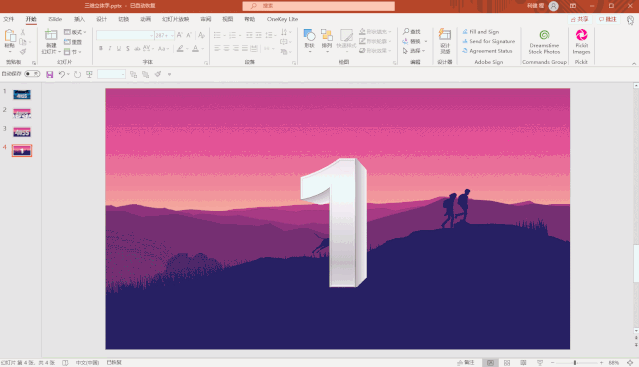Image resolution: width=639 pixels, height=367 pixels.
Task: Click Dreamstime Stock Photos icon
Action: point(544,35)
